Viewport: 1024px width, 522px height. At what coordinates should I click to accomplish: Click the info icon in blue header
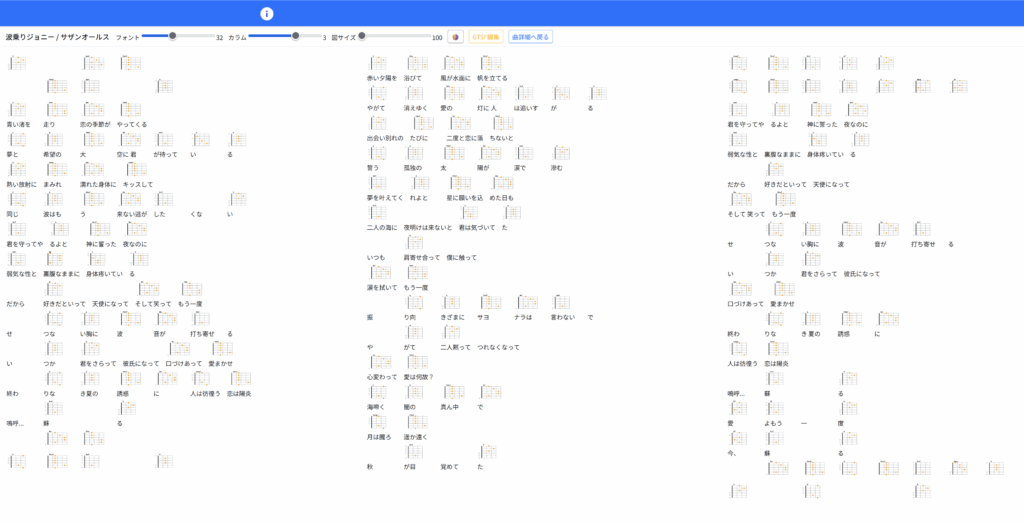[266, 13]
